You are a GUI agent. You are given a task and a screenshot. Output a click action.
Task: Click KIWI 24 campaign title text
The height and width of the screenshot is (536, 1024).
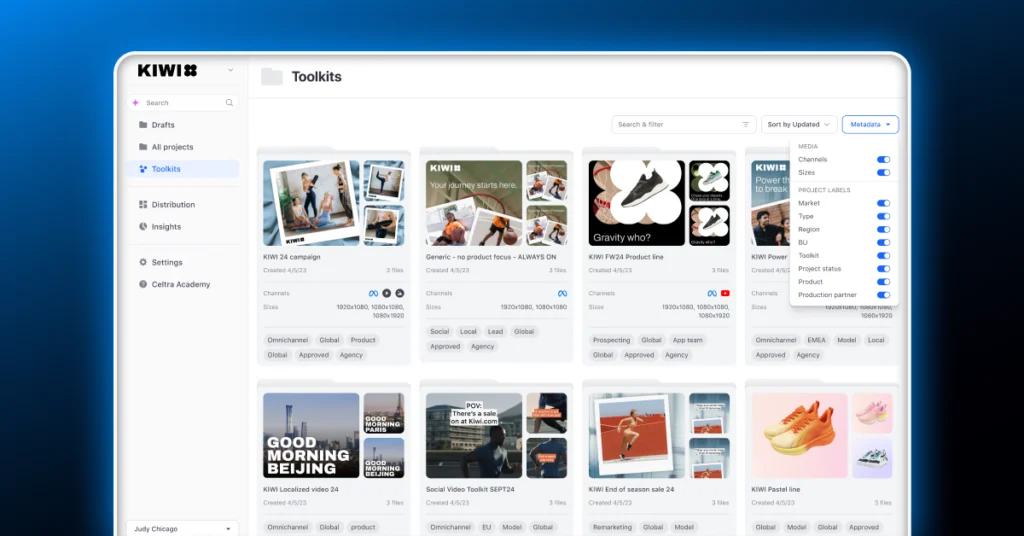pos(291,257)
